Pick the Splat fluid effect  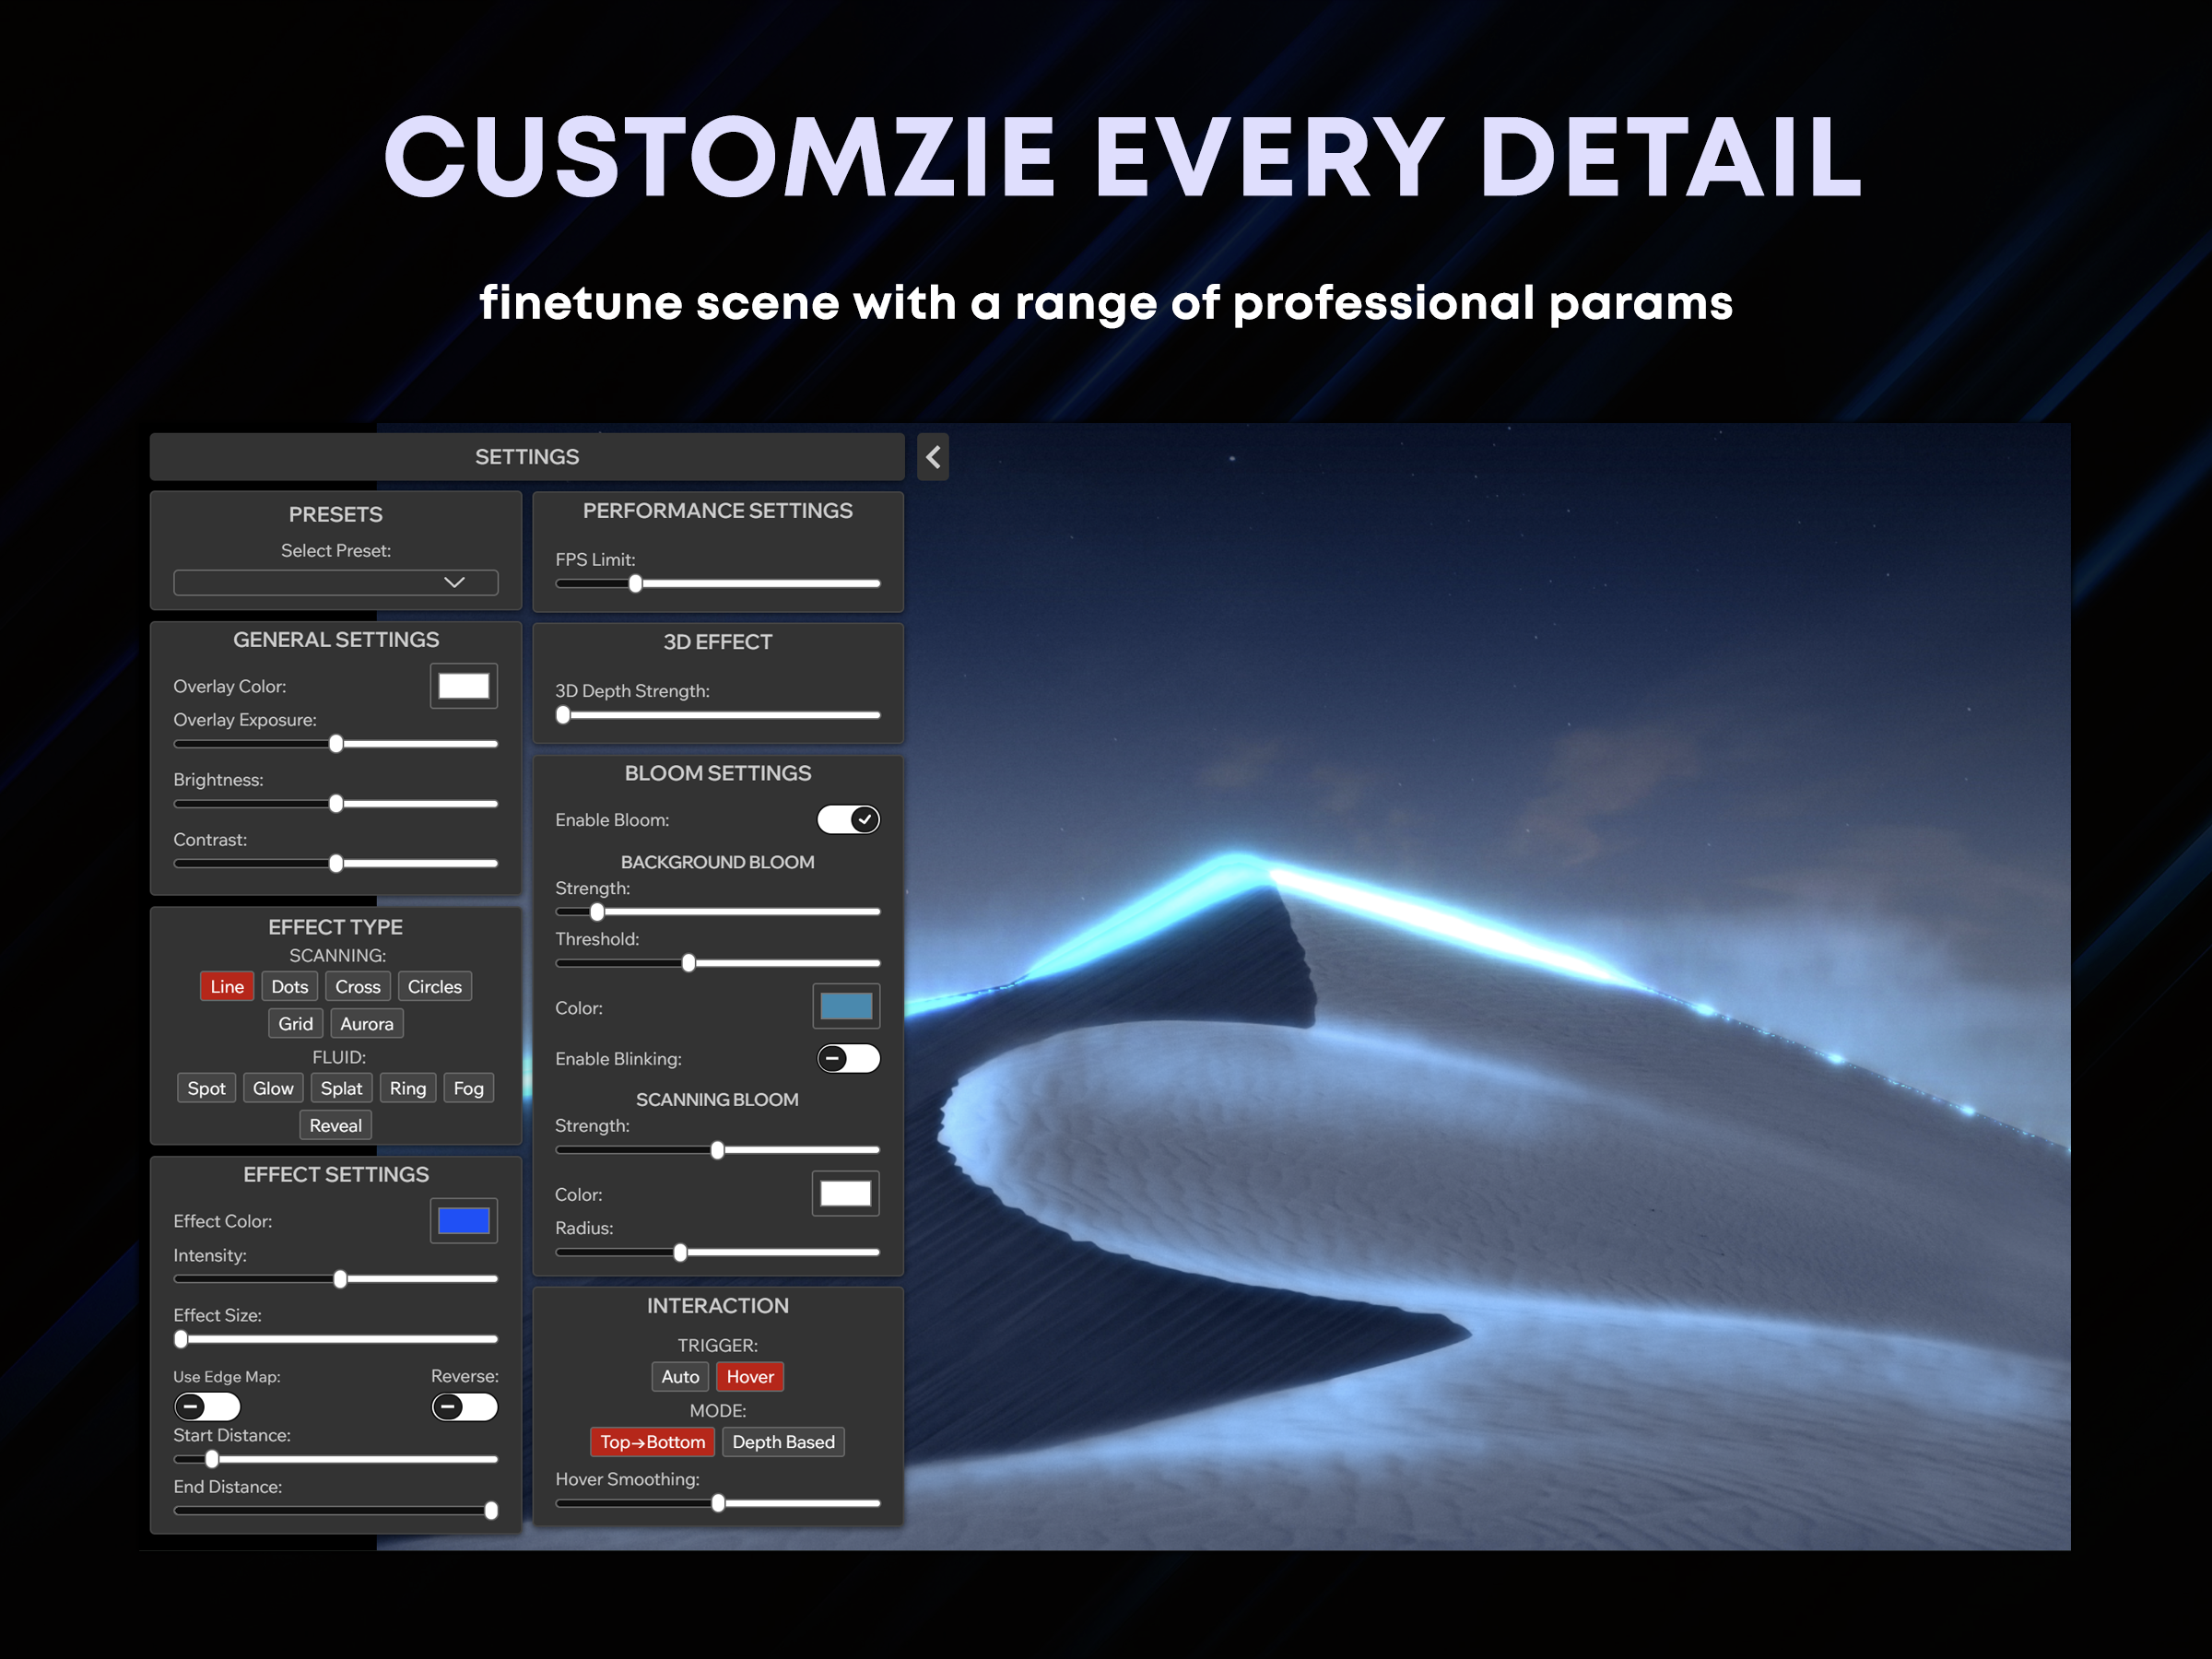[x=341, y=1088]
